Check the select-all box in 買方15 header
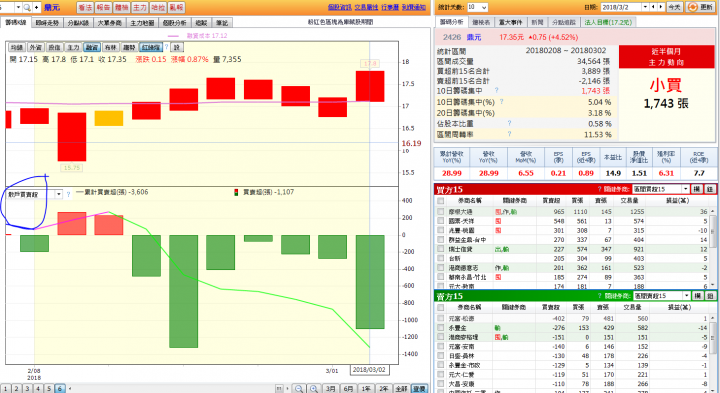The width and height of the screenshot is (720, 393). [x=441, y=201]
